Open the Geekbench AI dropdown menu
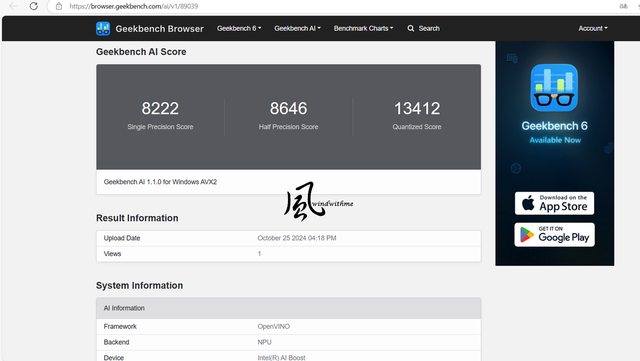Screen dimensions: 640x361 pos(297,29)
